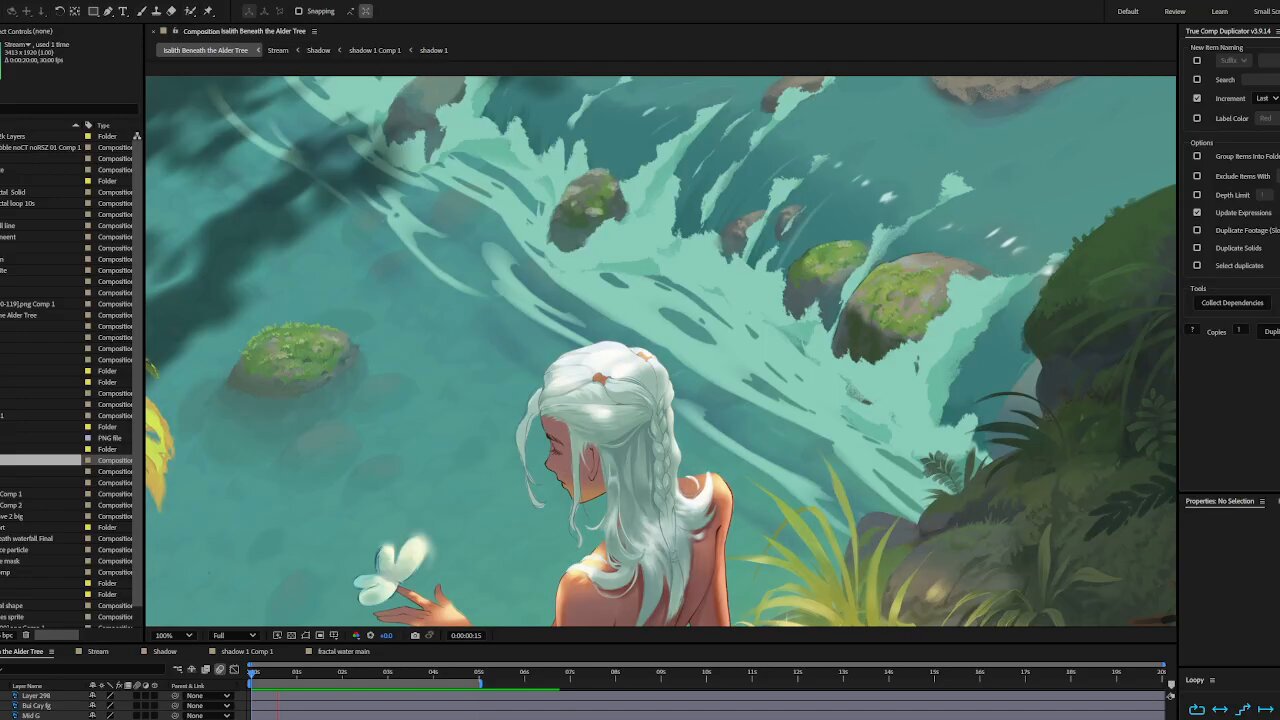Viewport: 1280px width, 720px height.
Task: Click the Collect Dependencies button
Action: click(x=1232, y=303)
